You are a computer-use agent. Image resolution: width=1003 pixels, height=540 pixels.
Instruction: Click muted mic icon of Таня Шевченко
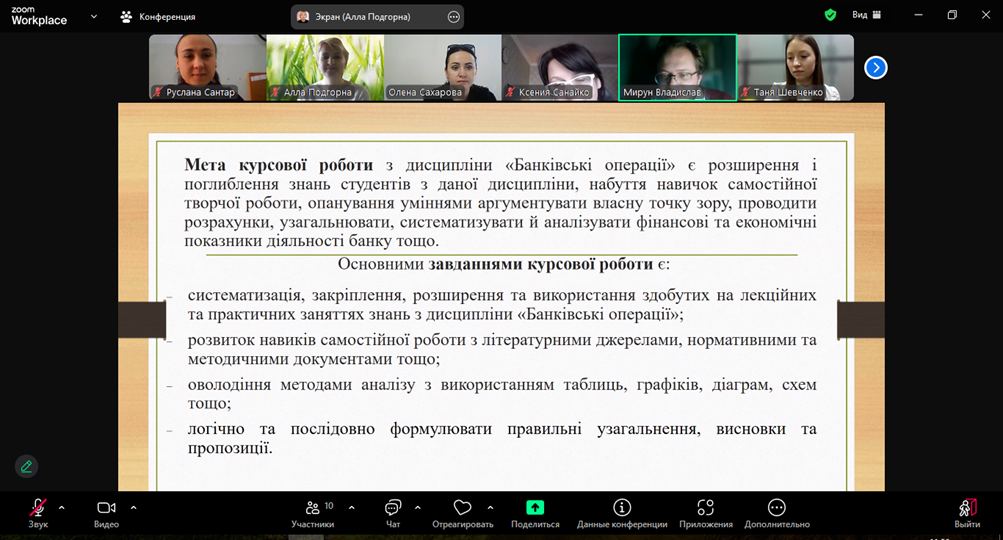[745, 92]
